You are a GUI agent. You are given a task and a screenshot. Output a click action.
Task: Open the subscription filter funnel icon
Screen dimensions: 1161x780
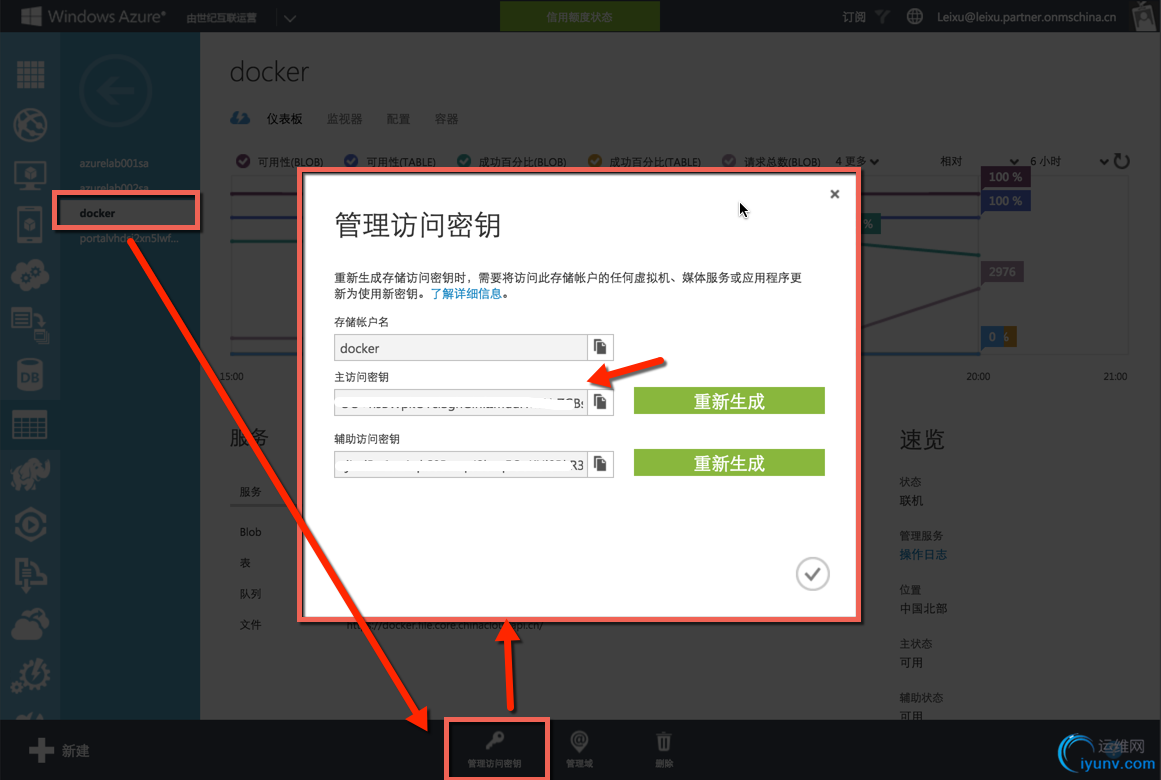(x=882, y=16)
